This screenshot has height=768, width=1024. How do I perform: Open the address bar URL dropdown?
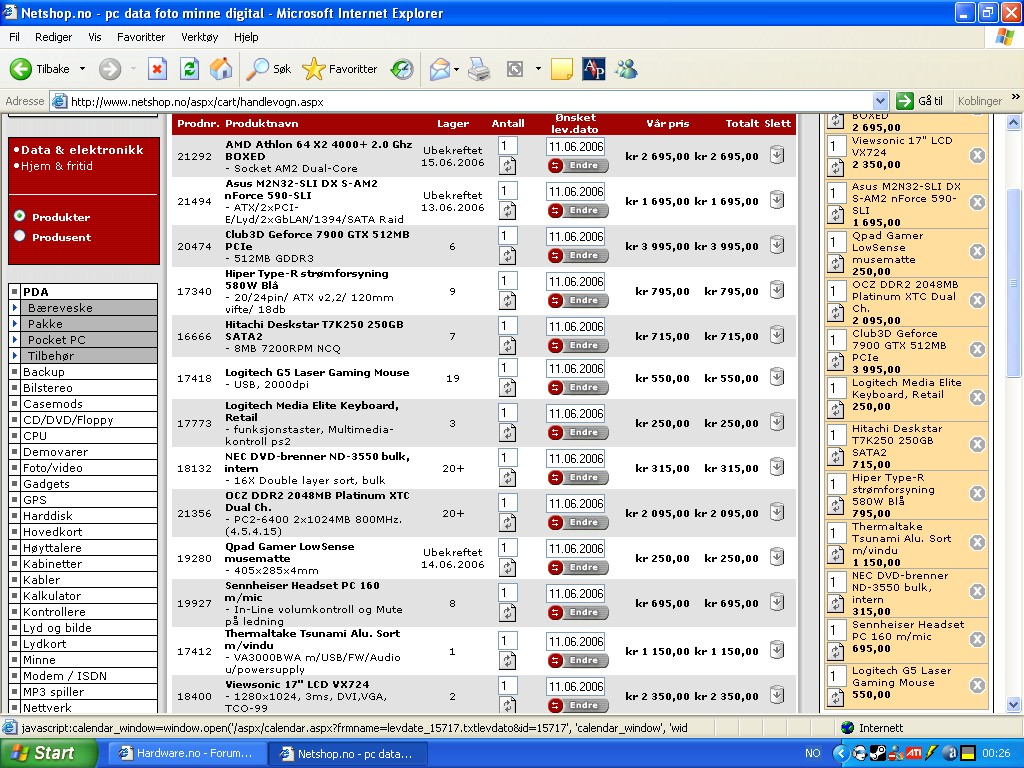(x=880, y=101)
